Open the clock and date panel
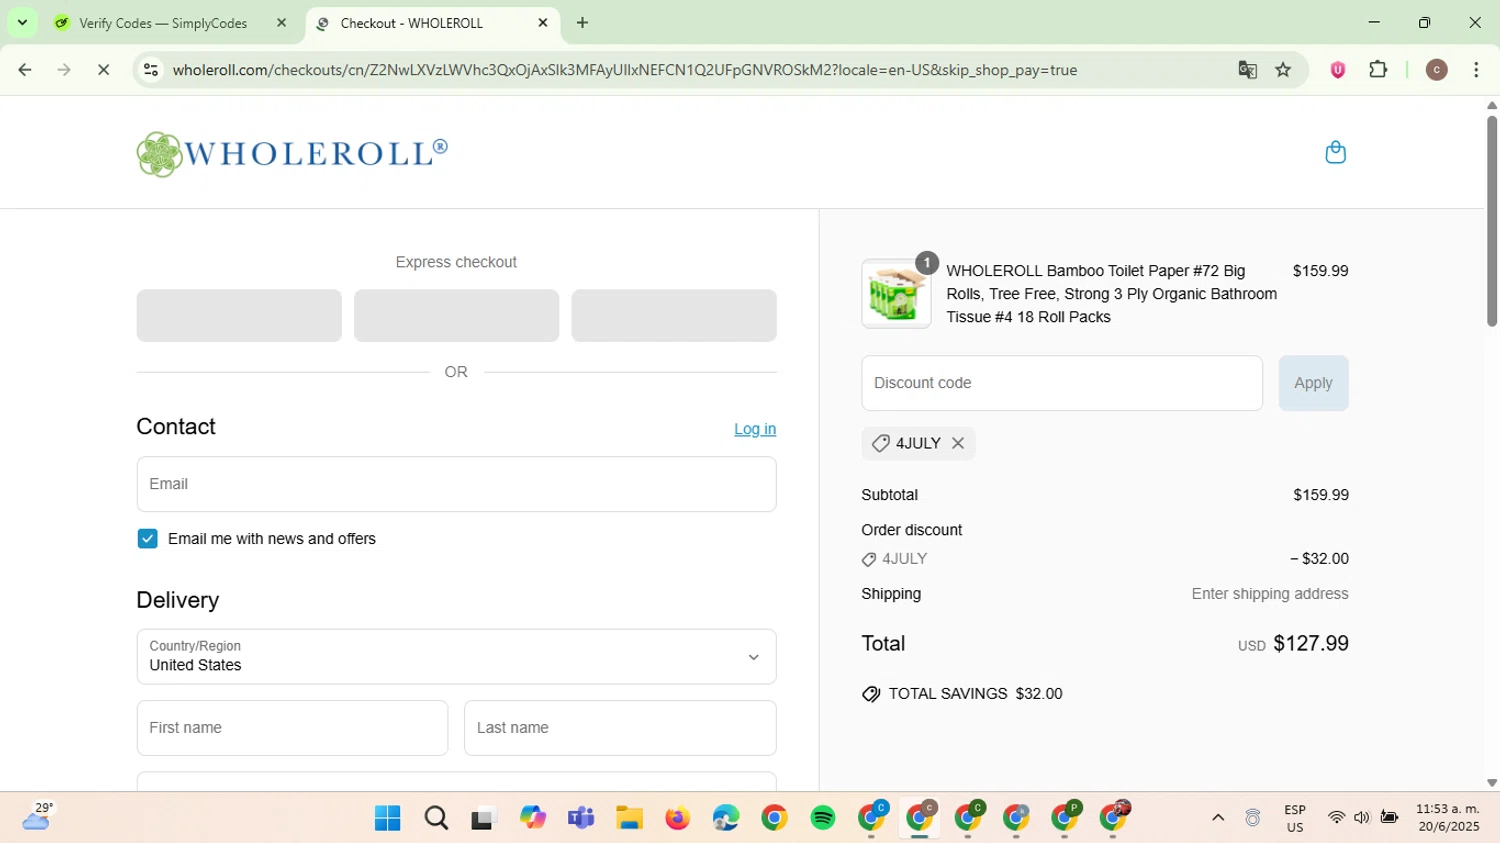 tap(1447, 818)
